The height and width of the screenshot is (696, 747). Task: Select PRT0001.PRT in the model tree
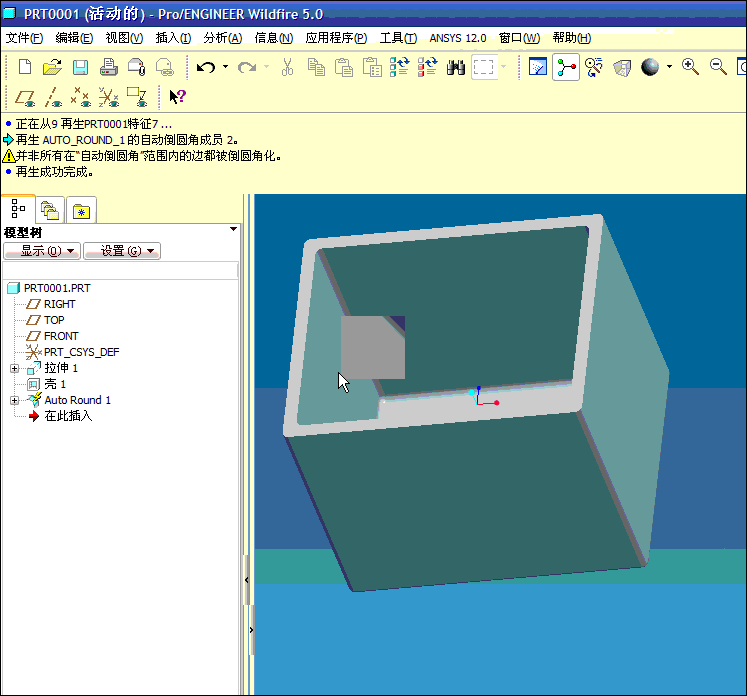(x=57, y=288)
